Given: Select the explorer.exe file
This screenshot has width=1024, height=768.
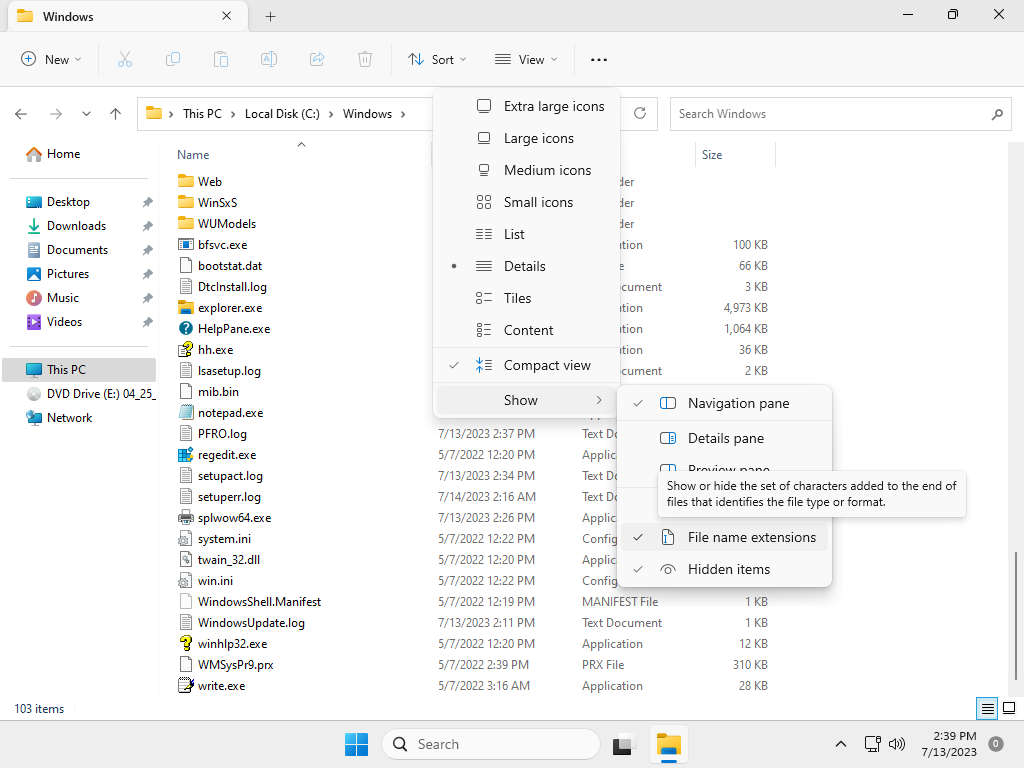Looking at the screenshot, I should coord(230,308).
